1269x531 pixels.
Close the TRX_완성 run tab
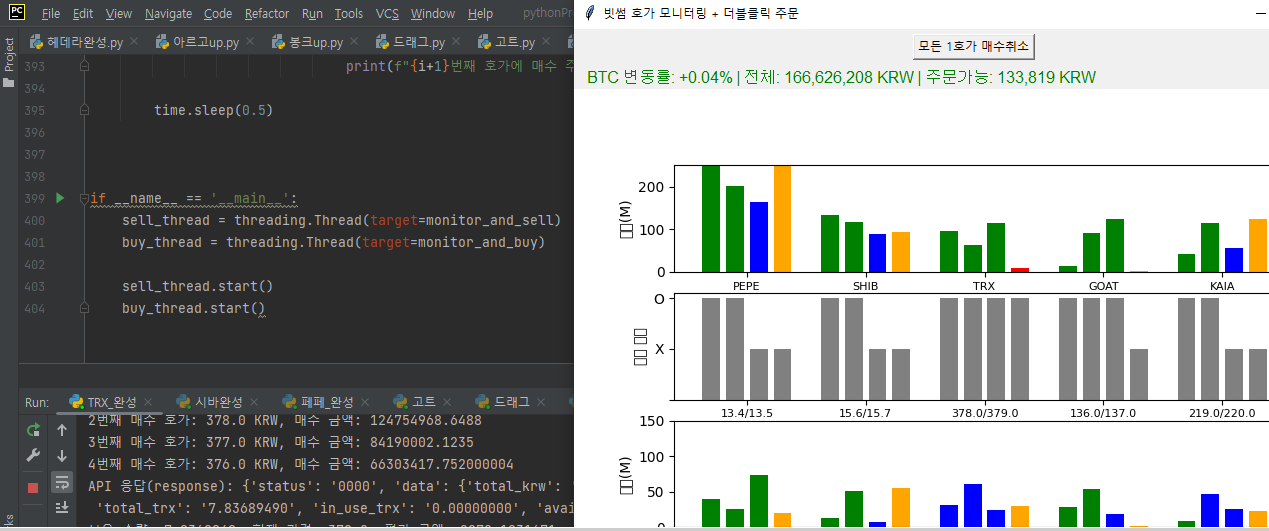pyautogui.click(x=149, y=402)
